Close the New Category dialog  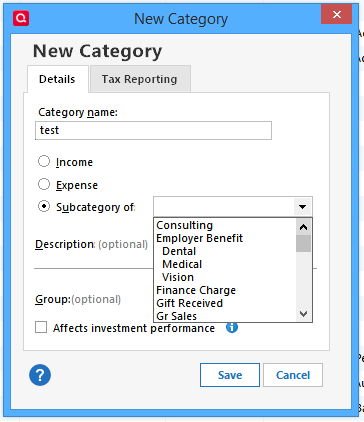[x=336, y=15]
